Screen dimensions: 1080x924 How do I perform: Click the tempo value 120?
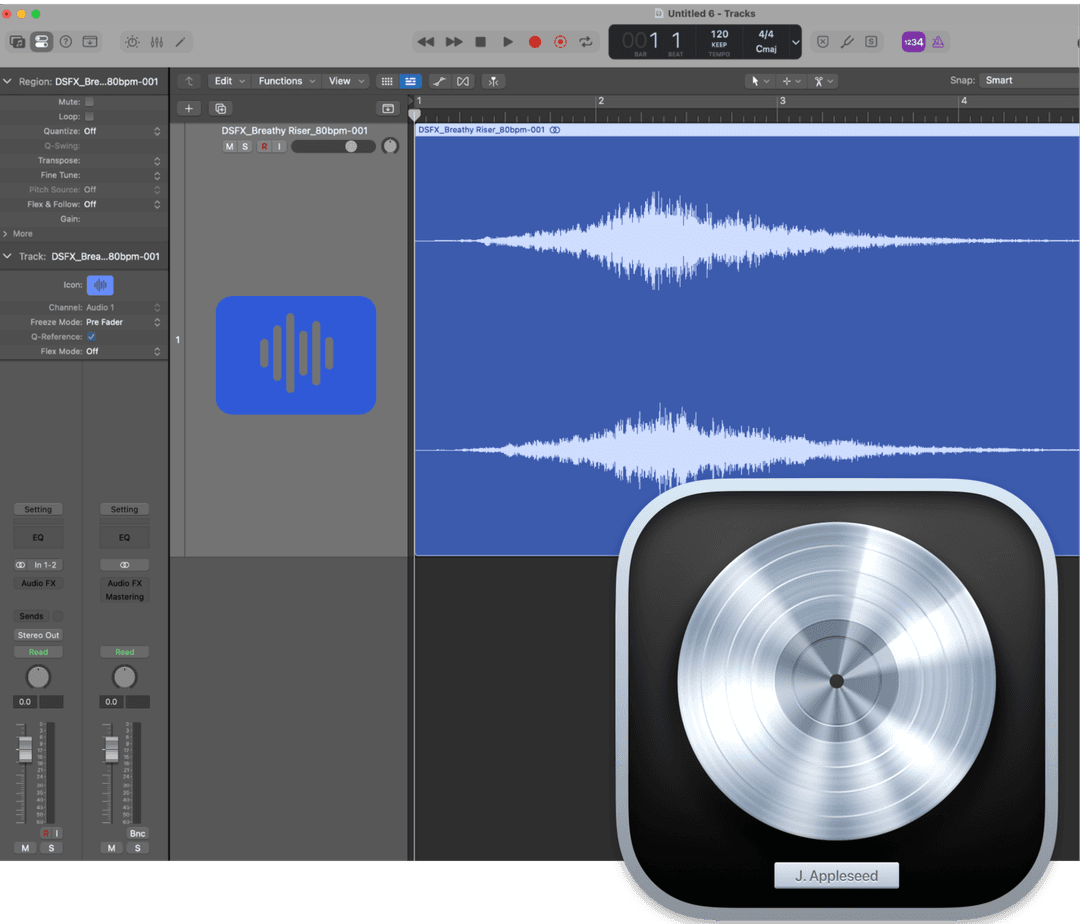(720, 34)
